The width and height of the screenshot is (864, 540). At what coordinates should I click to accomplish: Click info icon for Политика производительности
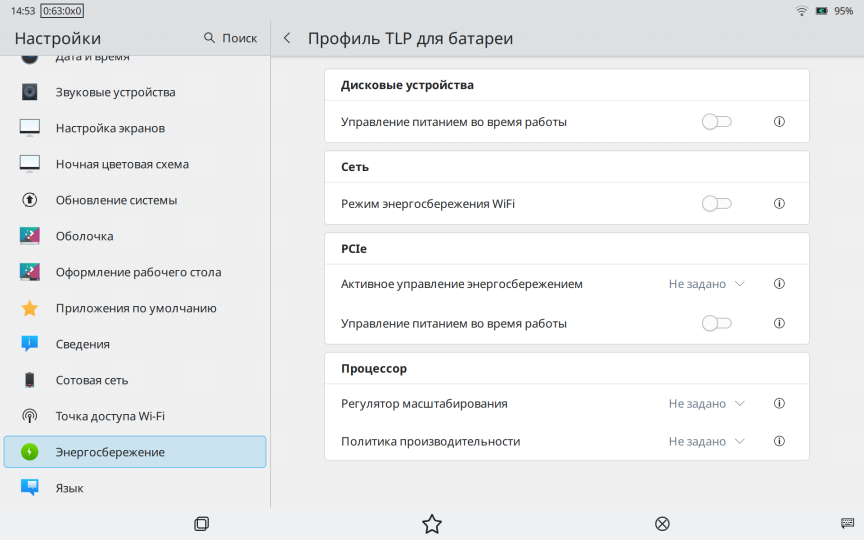point(779,441)
